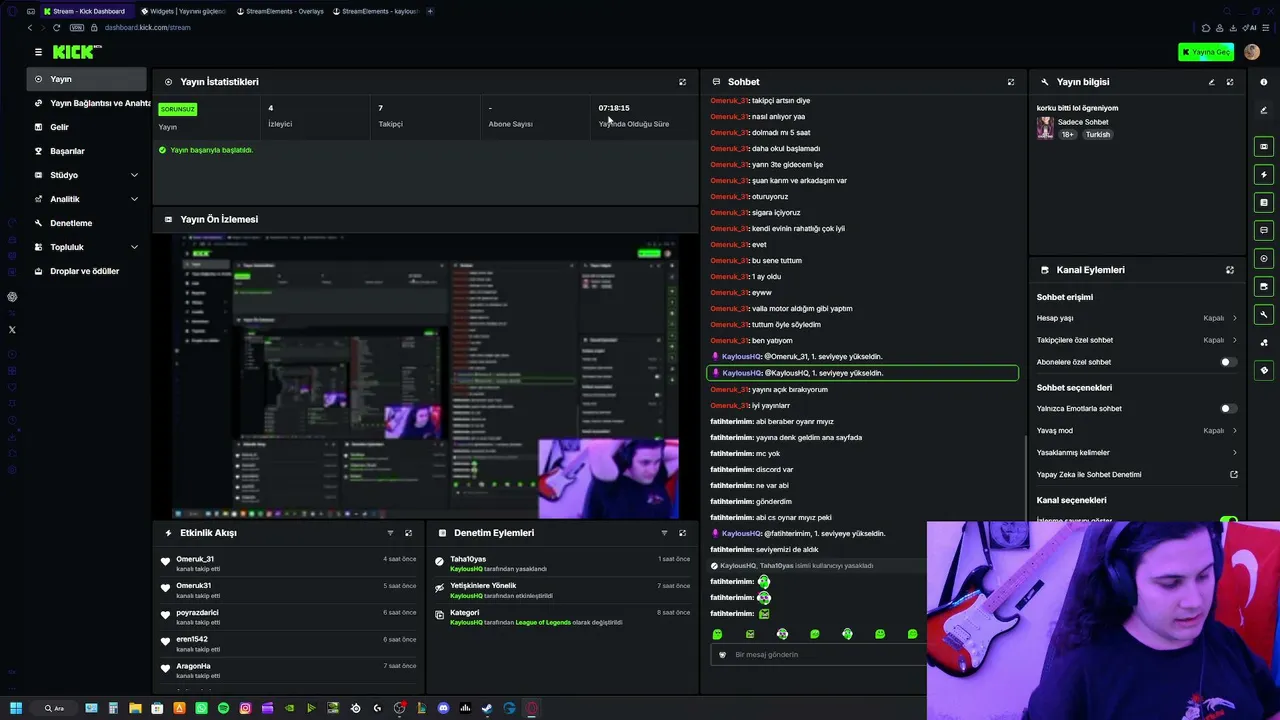Open Discord from the Windows taskbar
The height and width of the screenshot is (720, 1280).
tap(443, 708)
